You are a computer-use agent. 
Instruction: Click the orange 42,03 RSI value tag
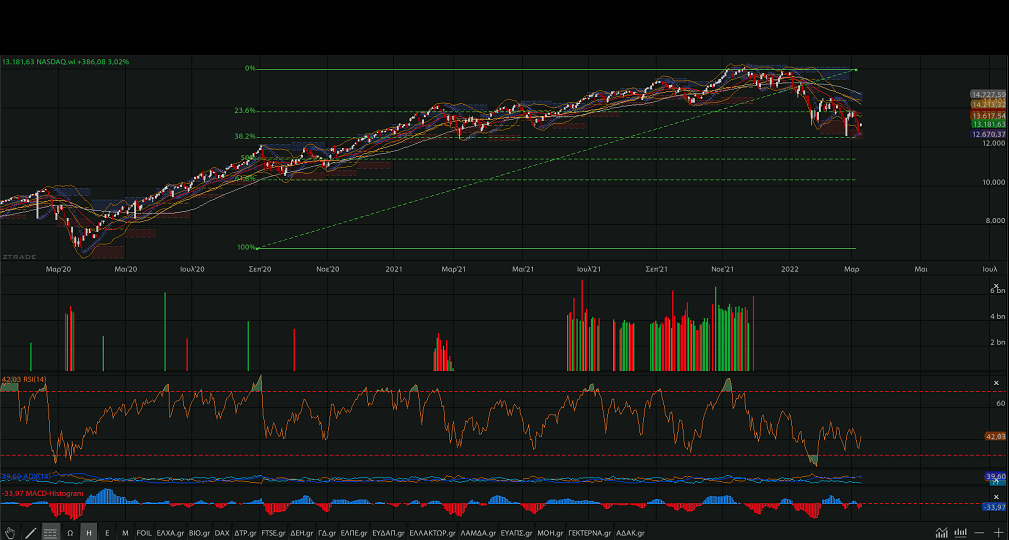995,436
